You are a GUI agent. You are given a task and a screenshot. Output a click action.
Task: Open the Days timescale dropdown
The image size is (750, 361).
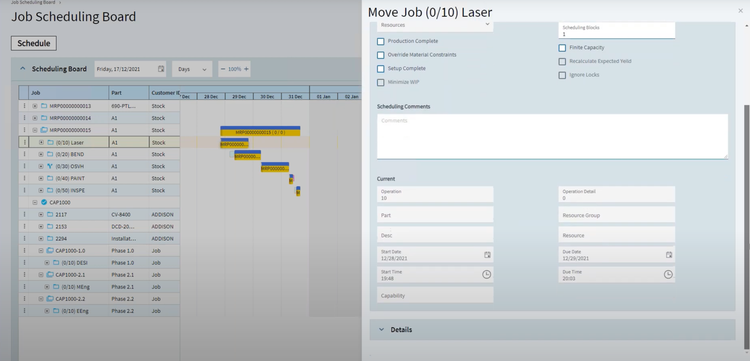(192, 69)
